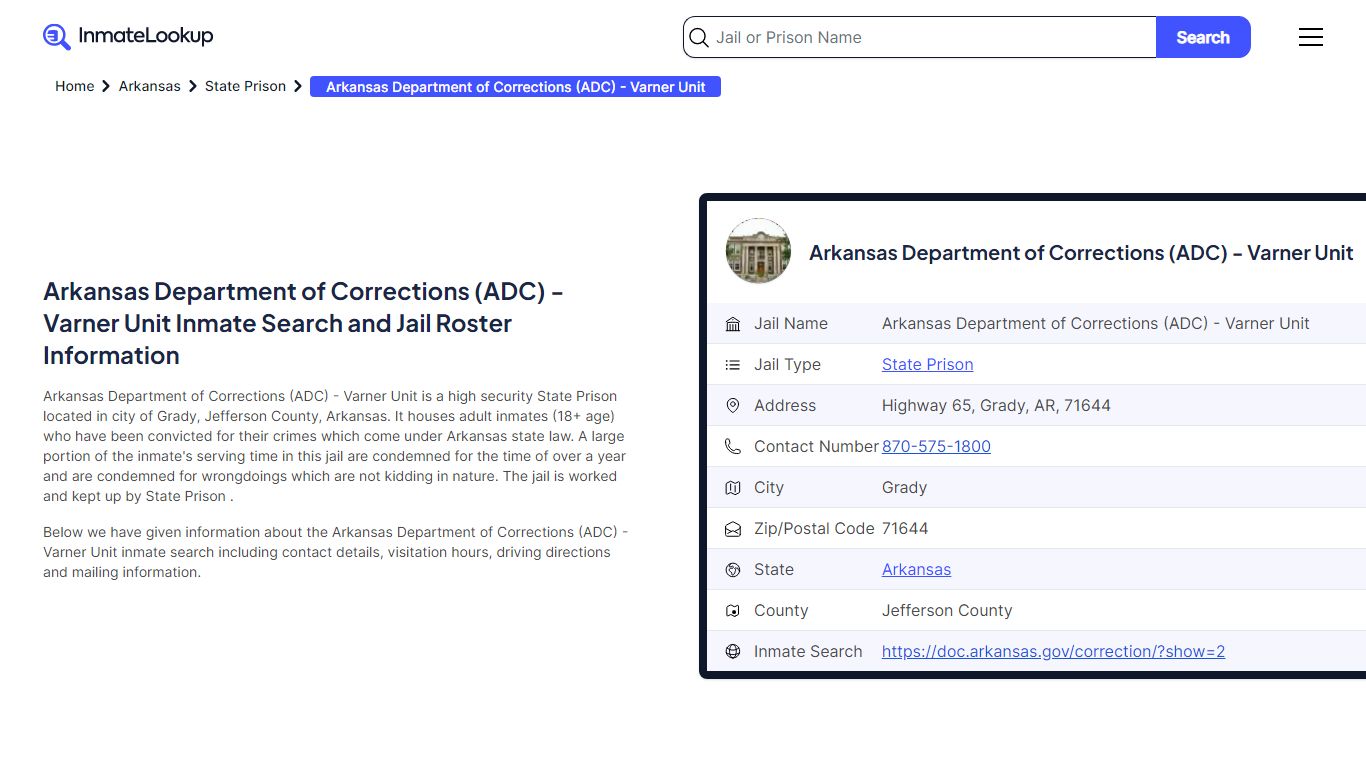Click the County map marker icon
This screenshot has width=1366, height=768.
(x=733, y=611)
